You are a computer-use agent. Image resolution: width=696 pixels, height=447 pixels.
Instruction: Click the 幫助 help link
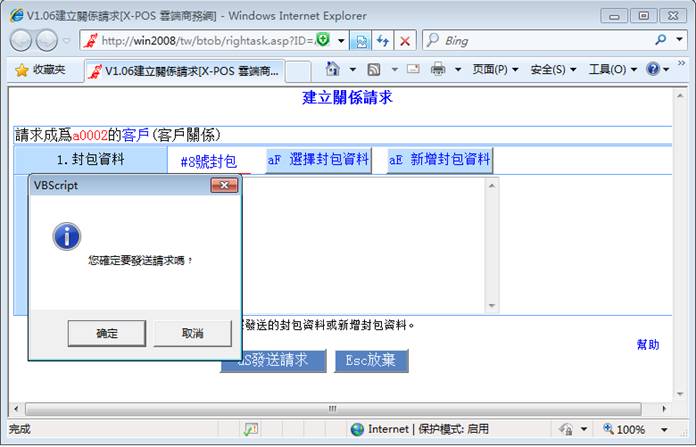[647, 345]
